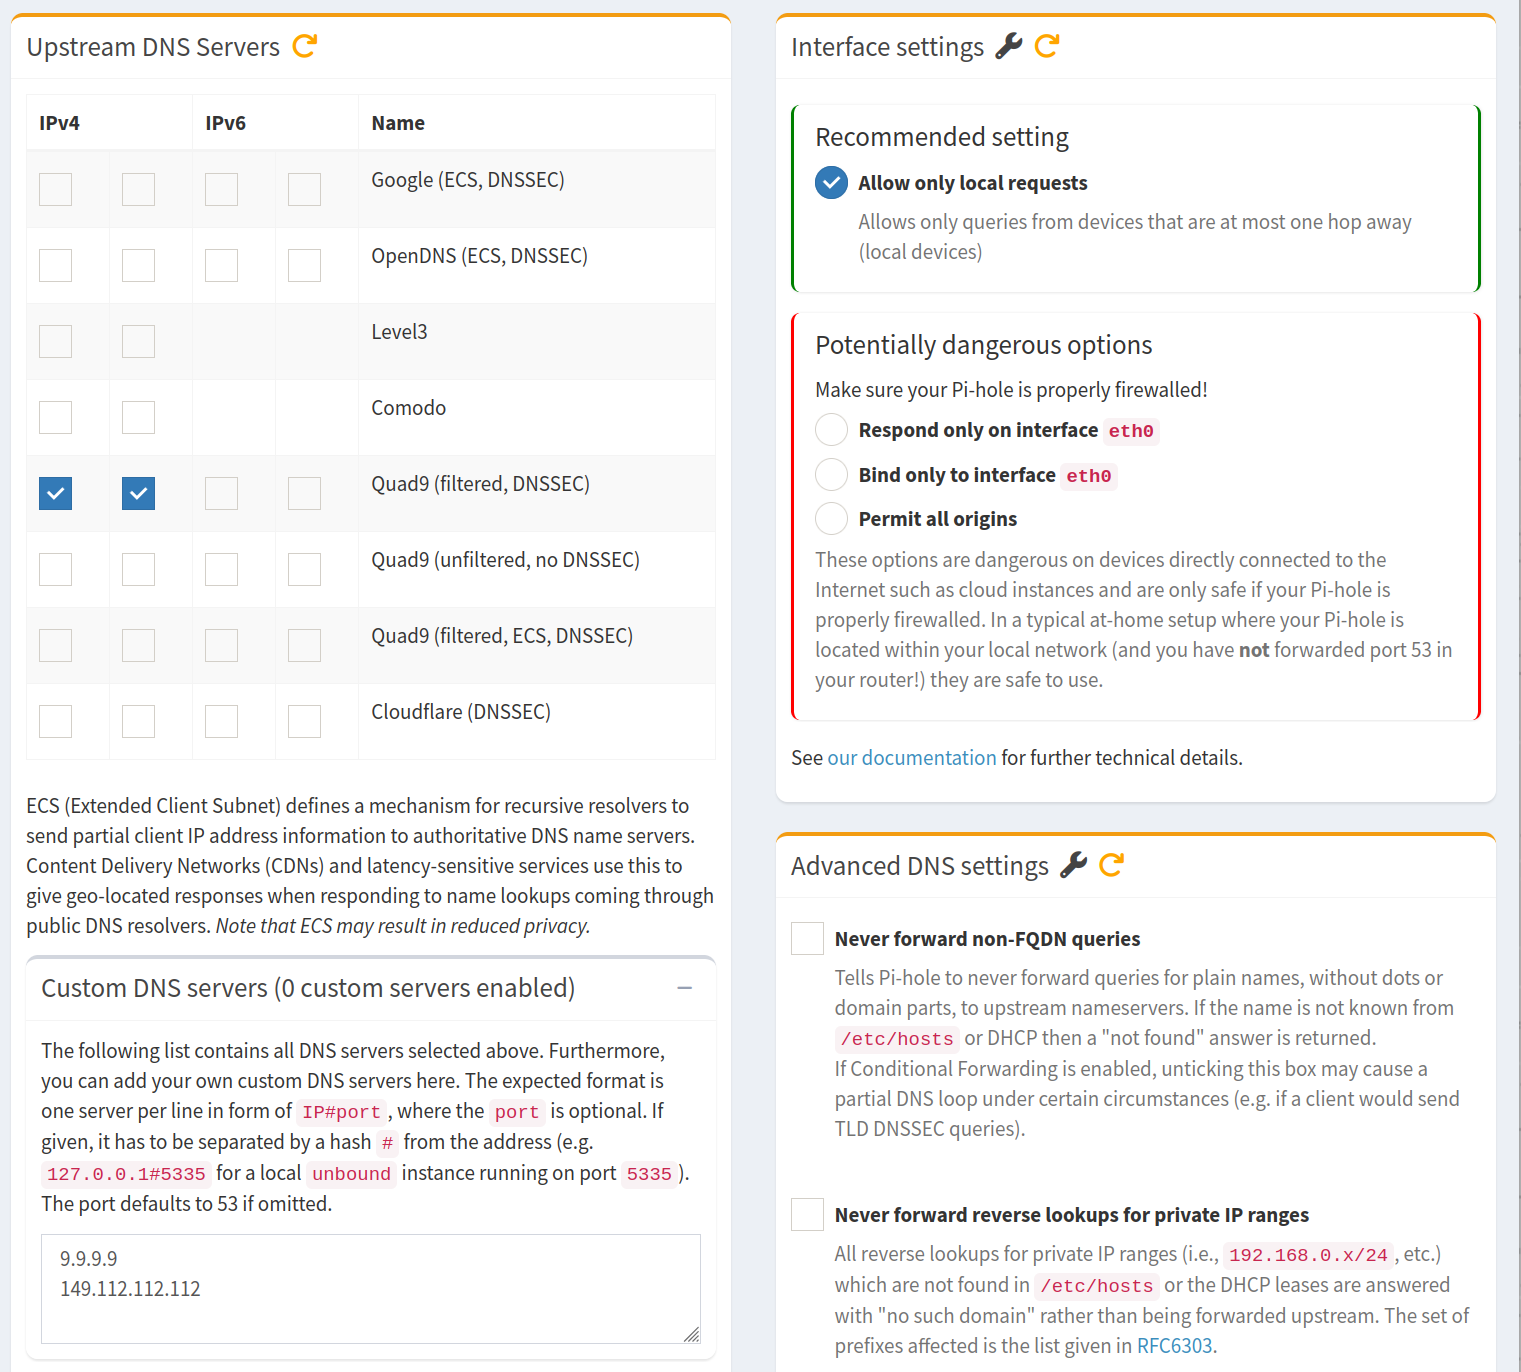Enable Cloudflare DNSSEC upstream server

click(x=55, y=720)
